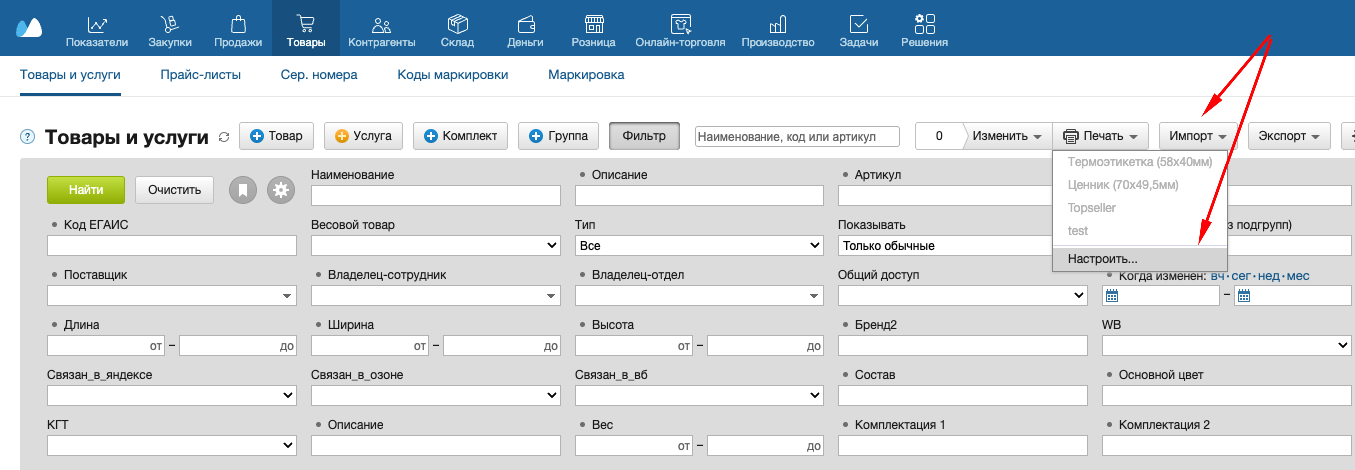Switch to the Прайс-листы tab
The image size is (1355, 470).
pos(200,74)
